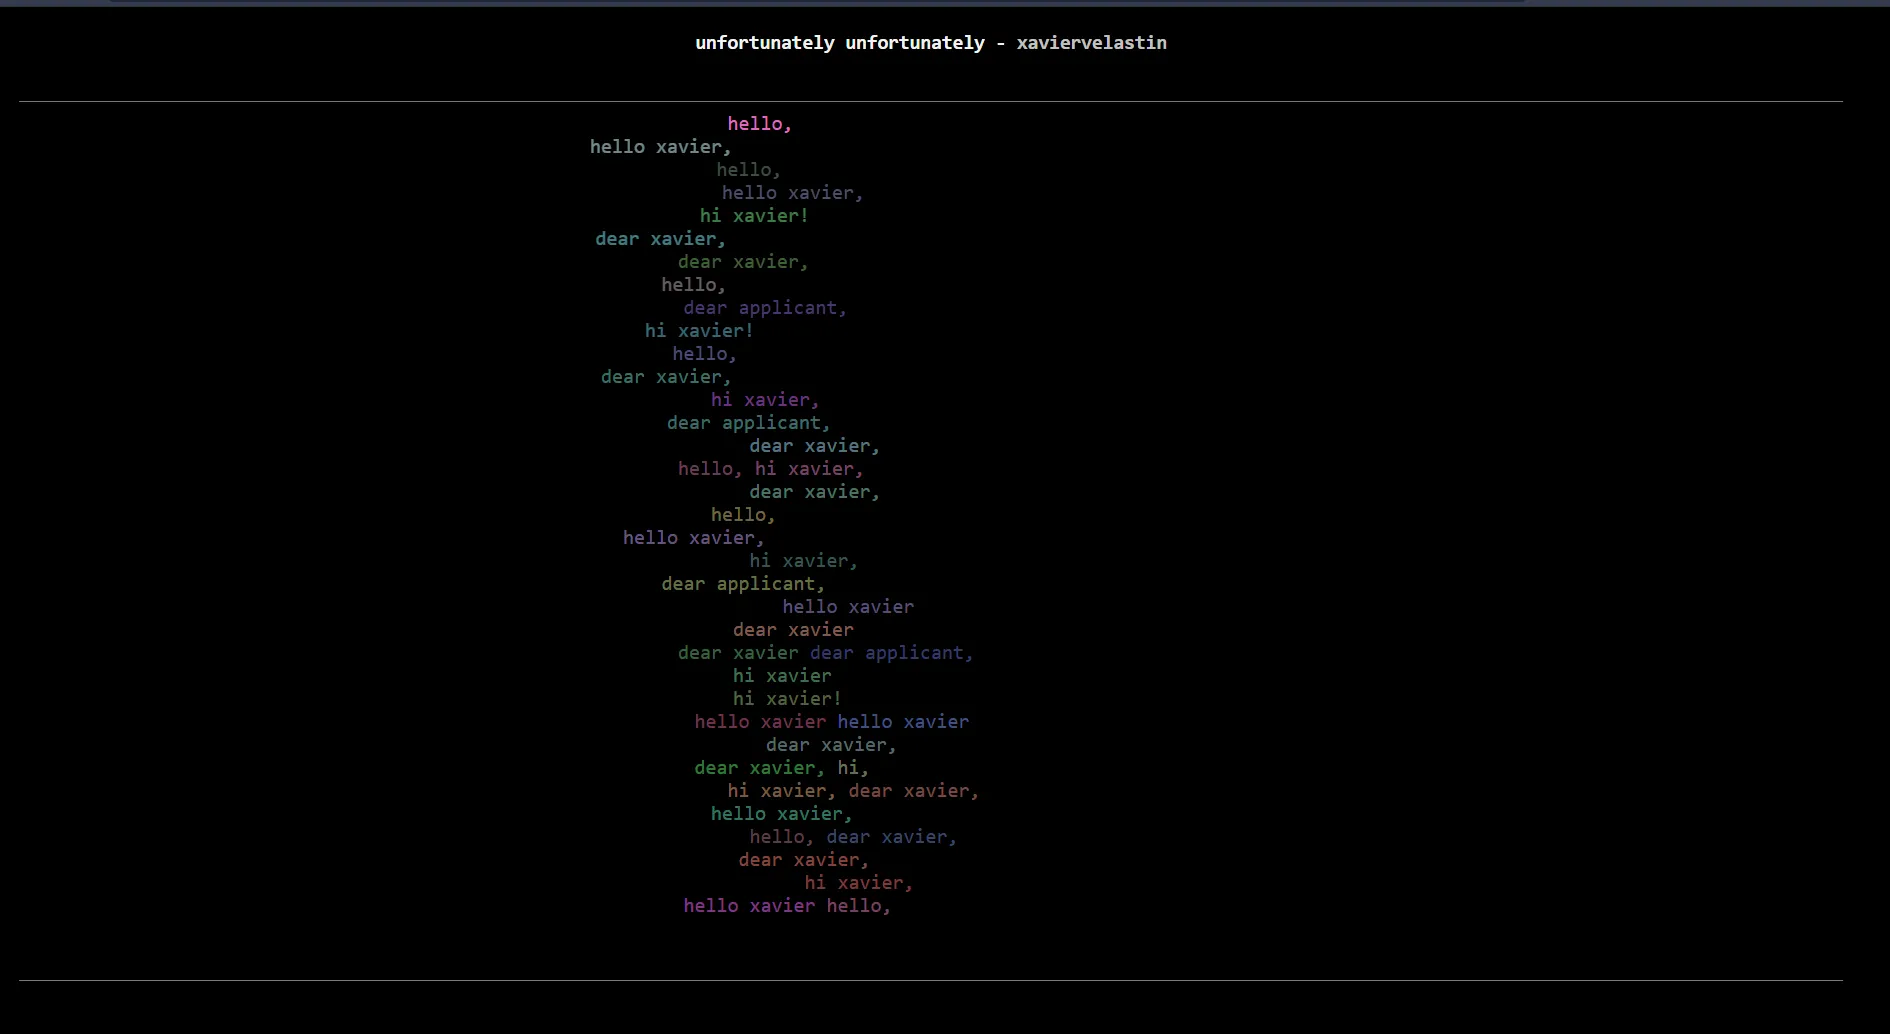Image resolution: width=1890 pixels, height=1034 pixels.
Task: Click the bold title 'unfortunately unfortunately'
Action: [840, 43]
